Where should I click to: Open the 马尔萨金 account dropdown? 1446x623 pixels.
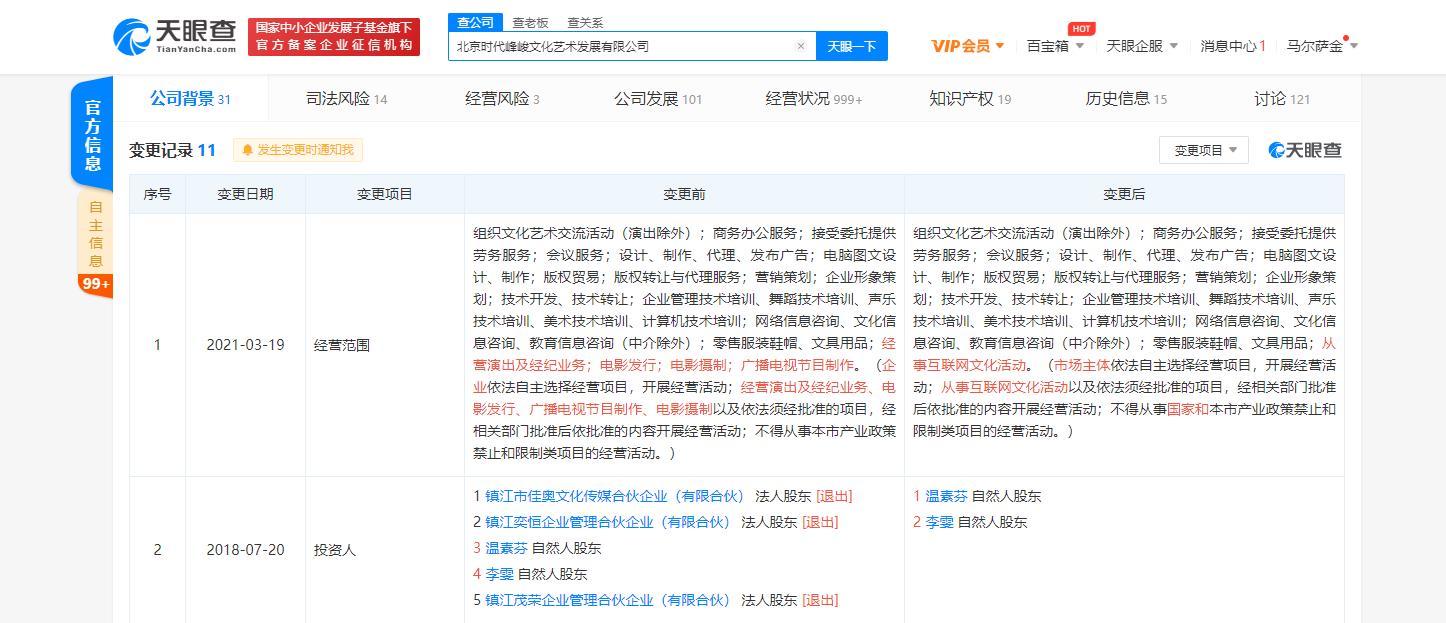[1316, 46]
